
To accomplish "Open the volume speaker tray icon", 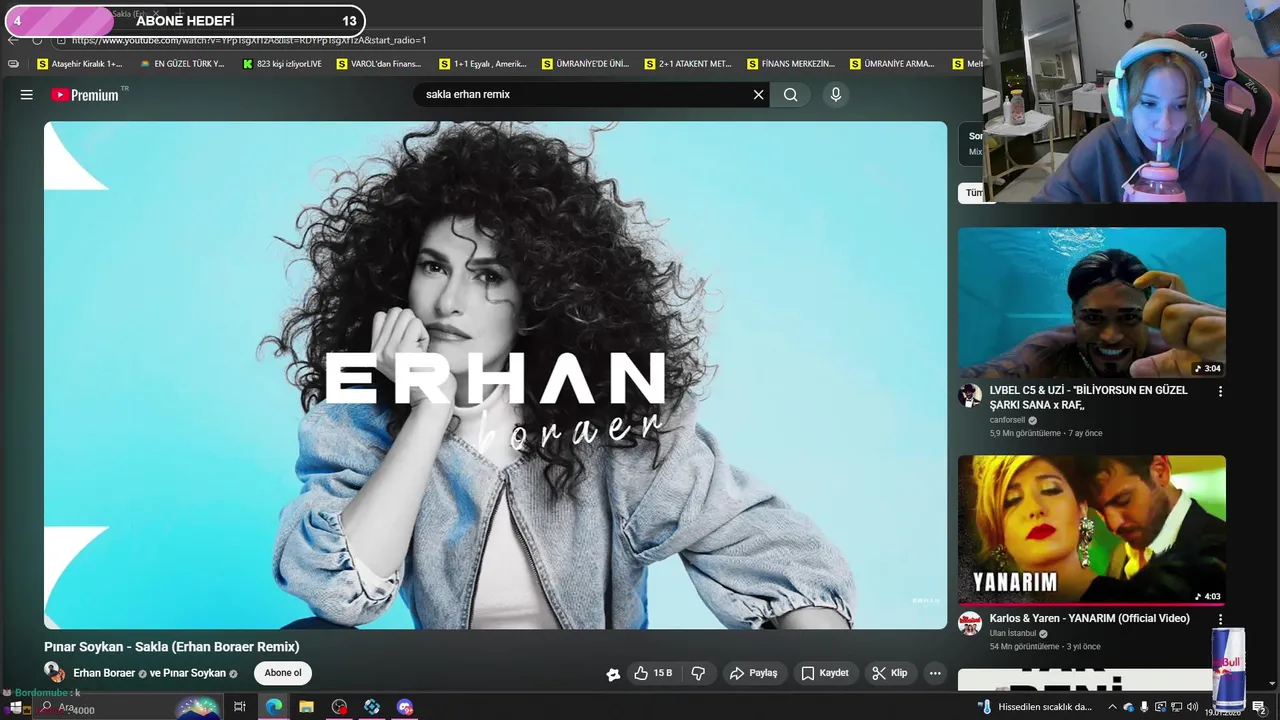I will tap(1192, 707).
